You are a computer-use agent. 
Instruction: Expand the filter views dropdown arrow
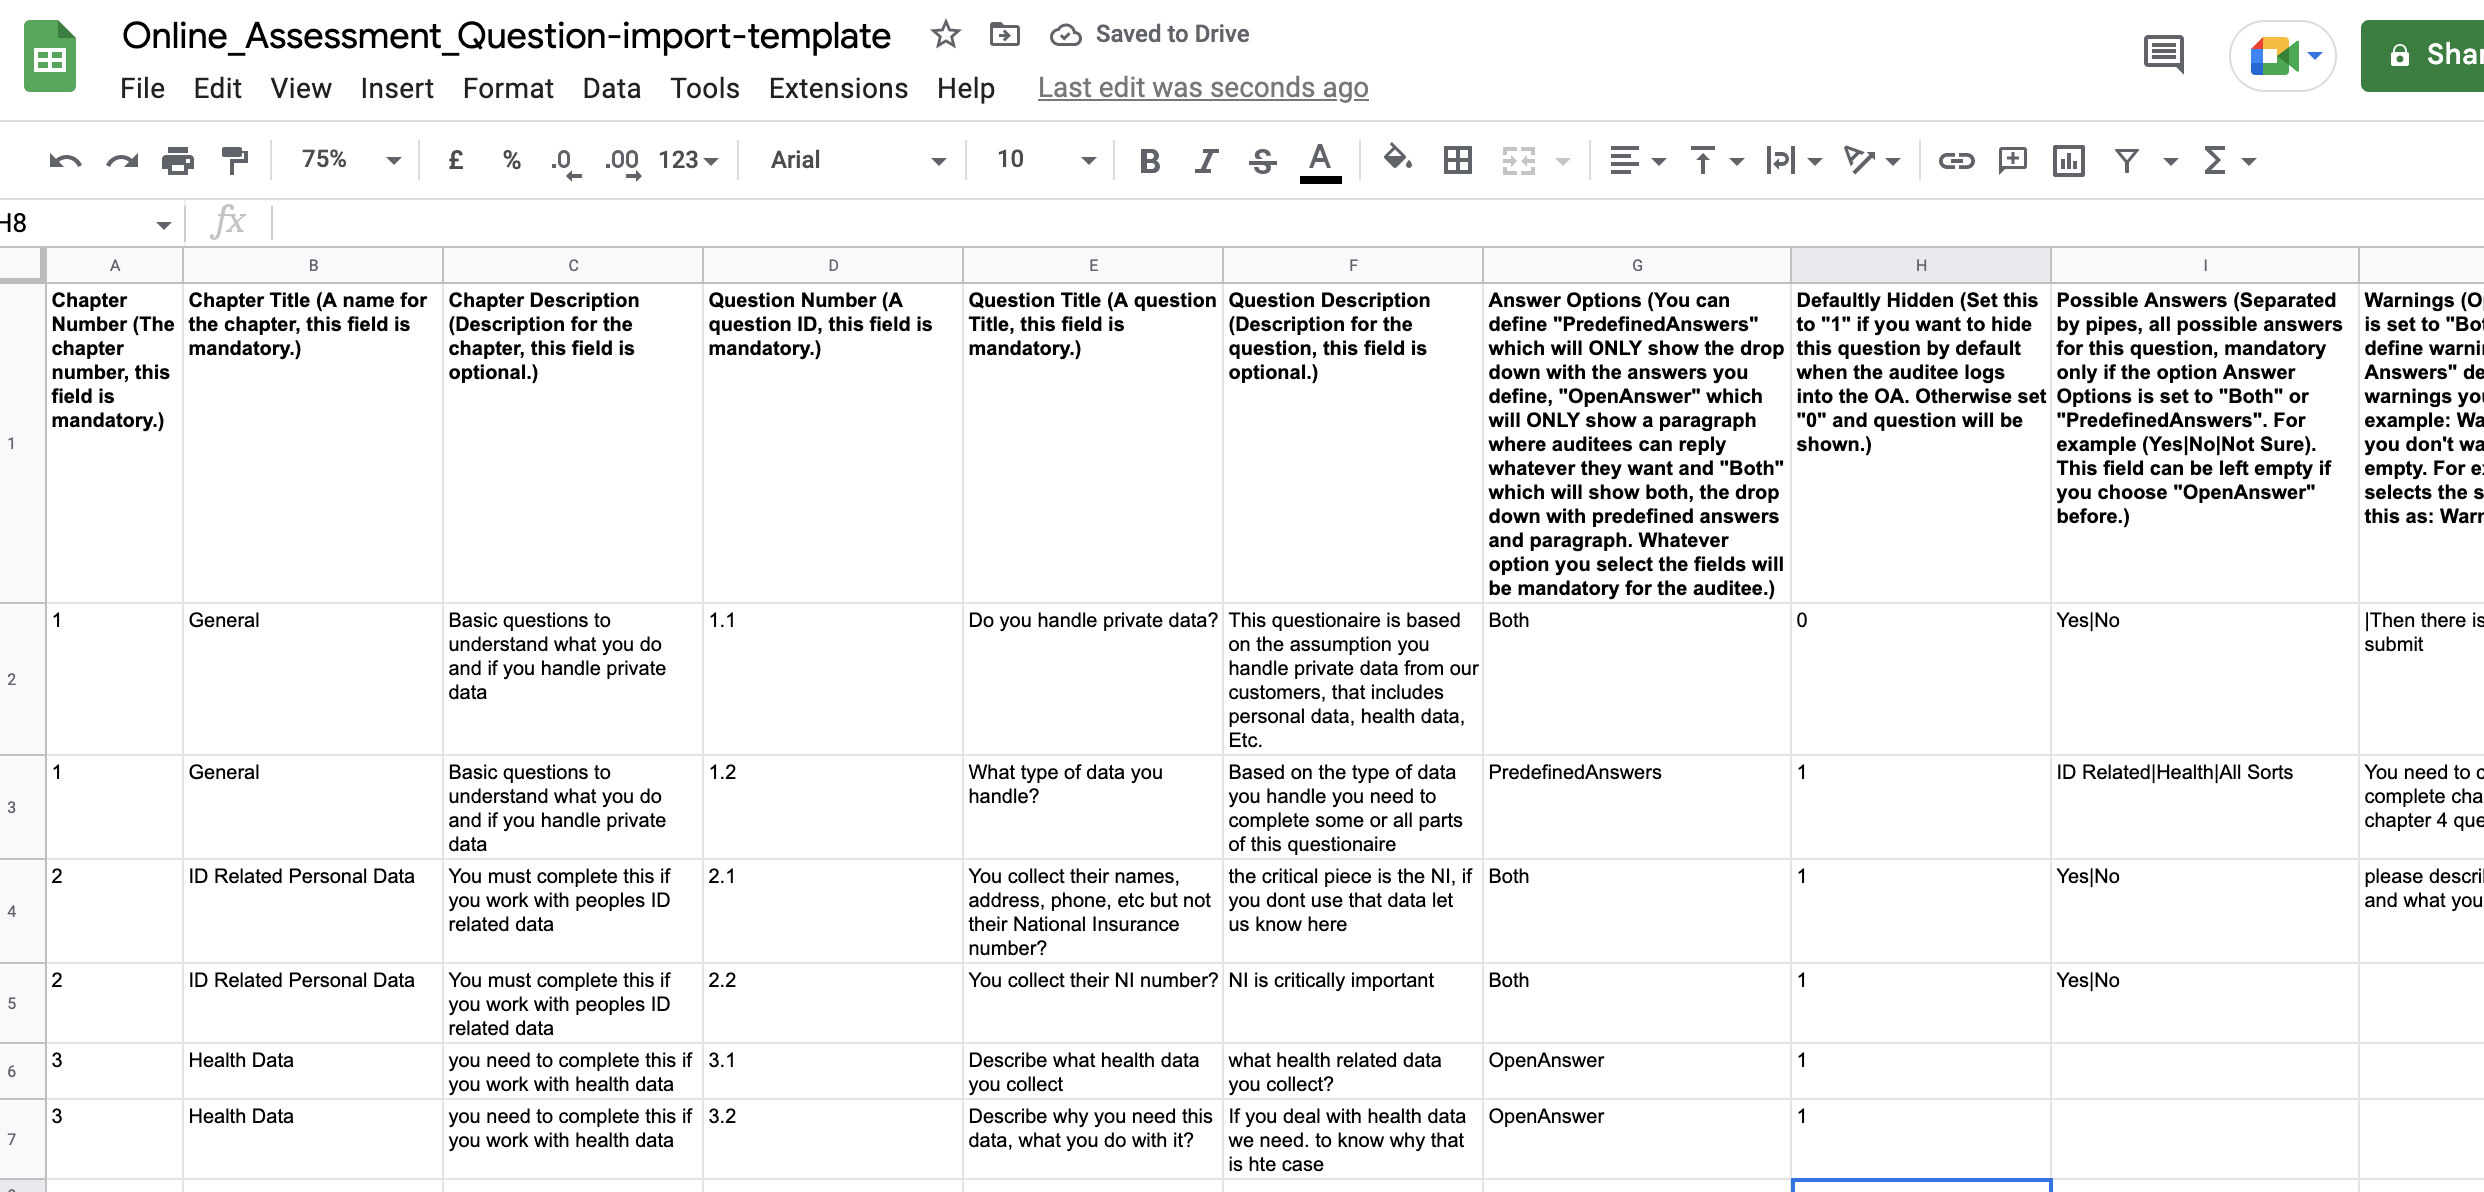point(2170,161)
